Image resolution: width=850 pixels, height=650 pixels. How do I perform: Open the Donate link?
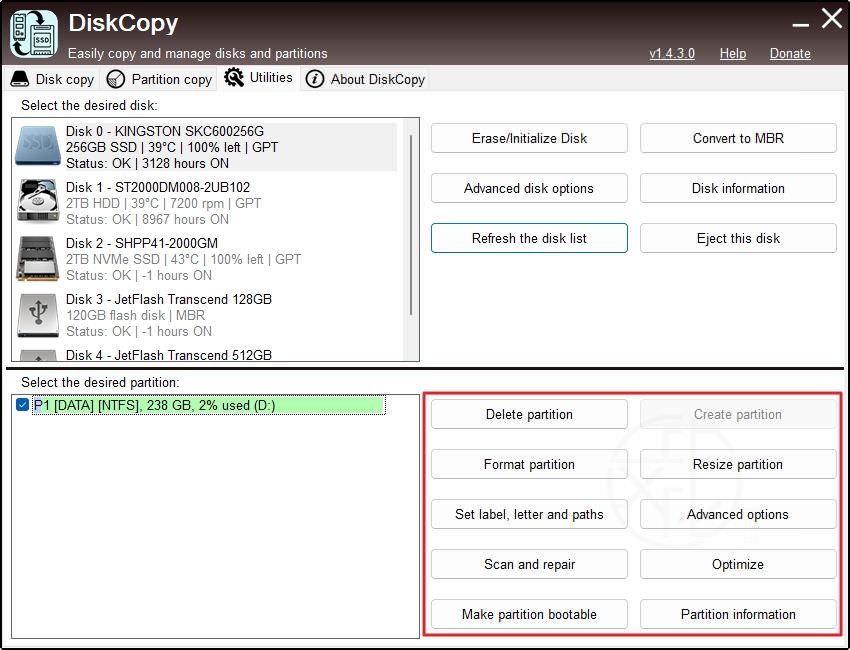tap(790, 53)
